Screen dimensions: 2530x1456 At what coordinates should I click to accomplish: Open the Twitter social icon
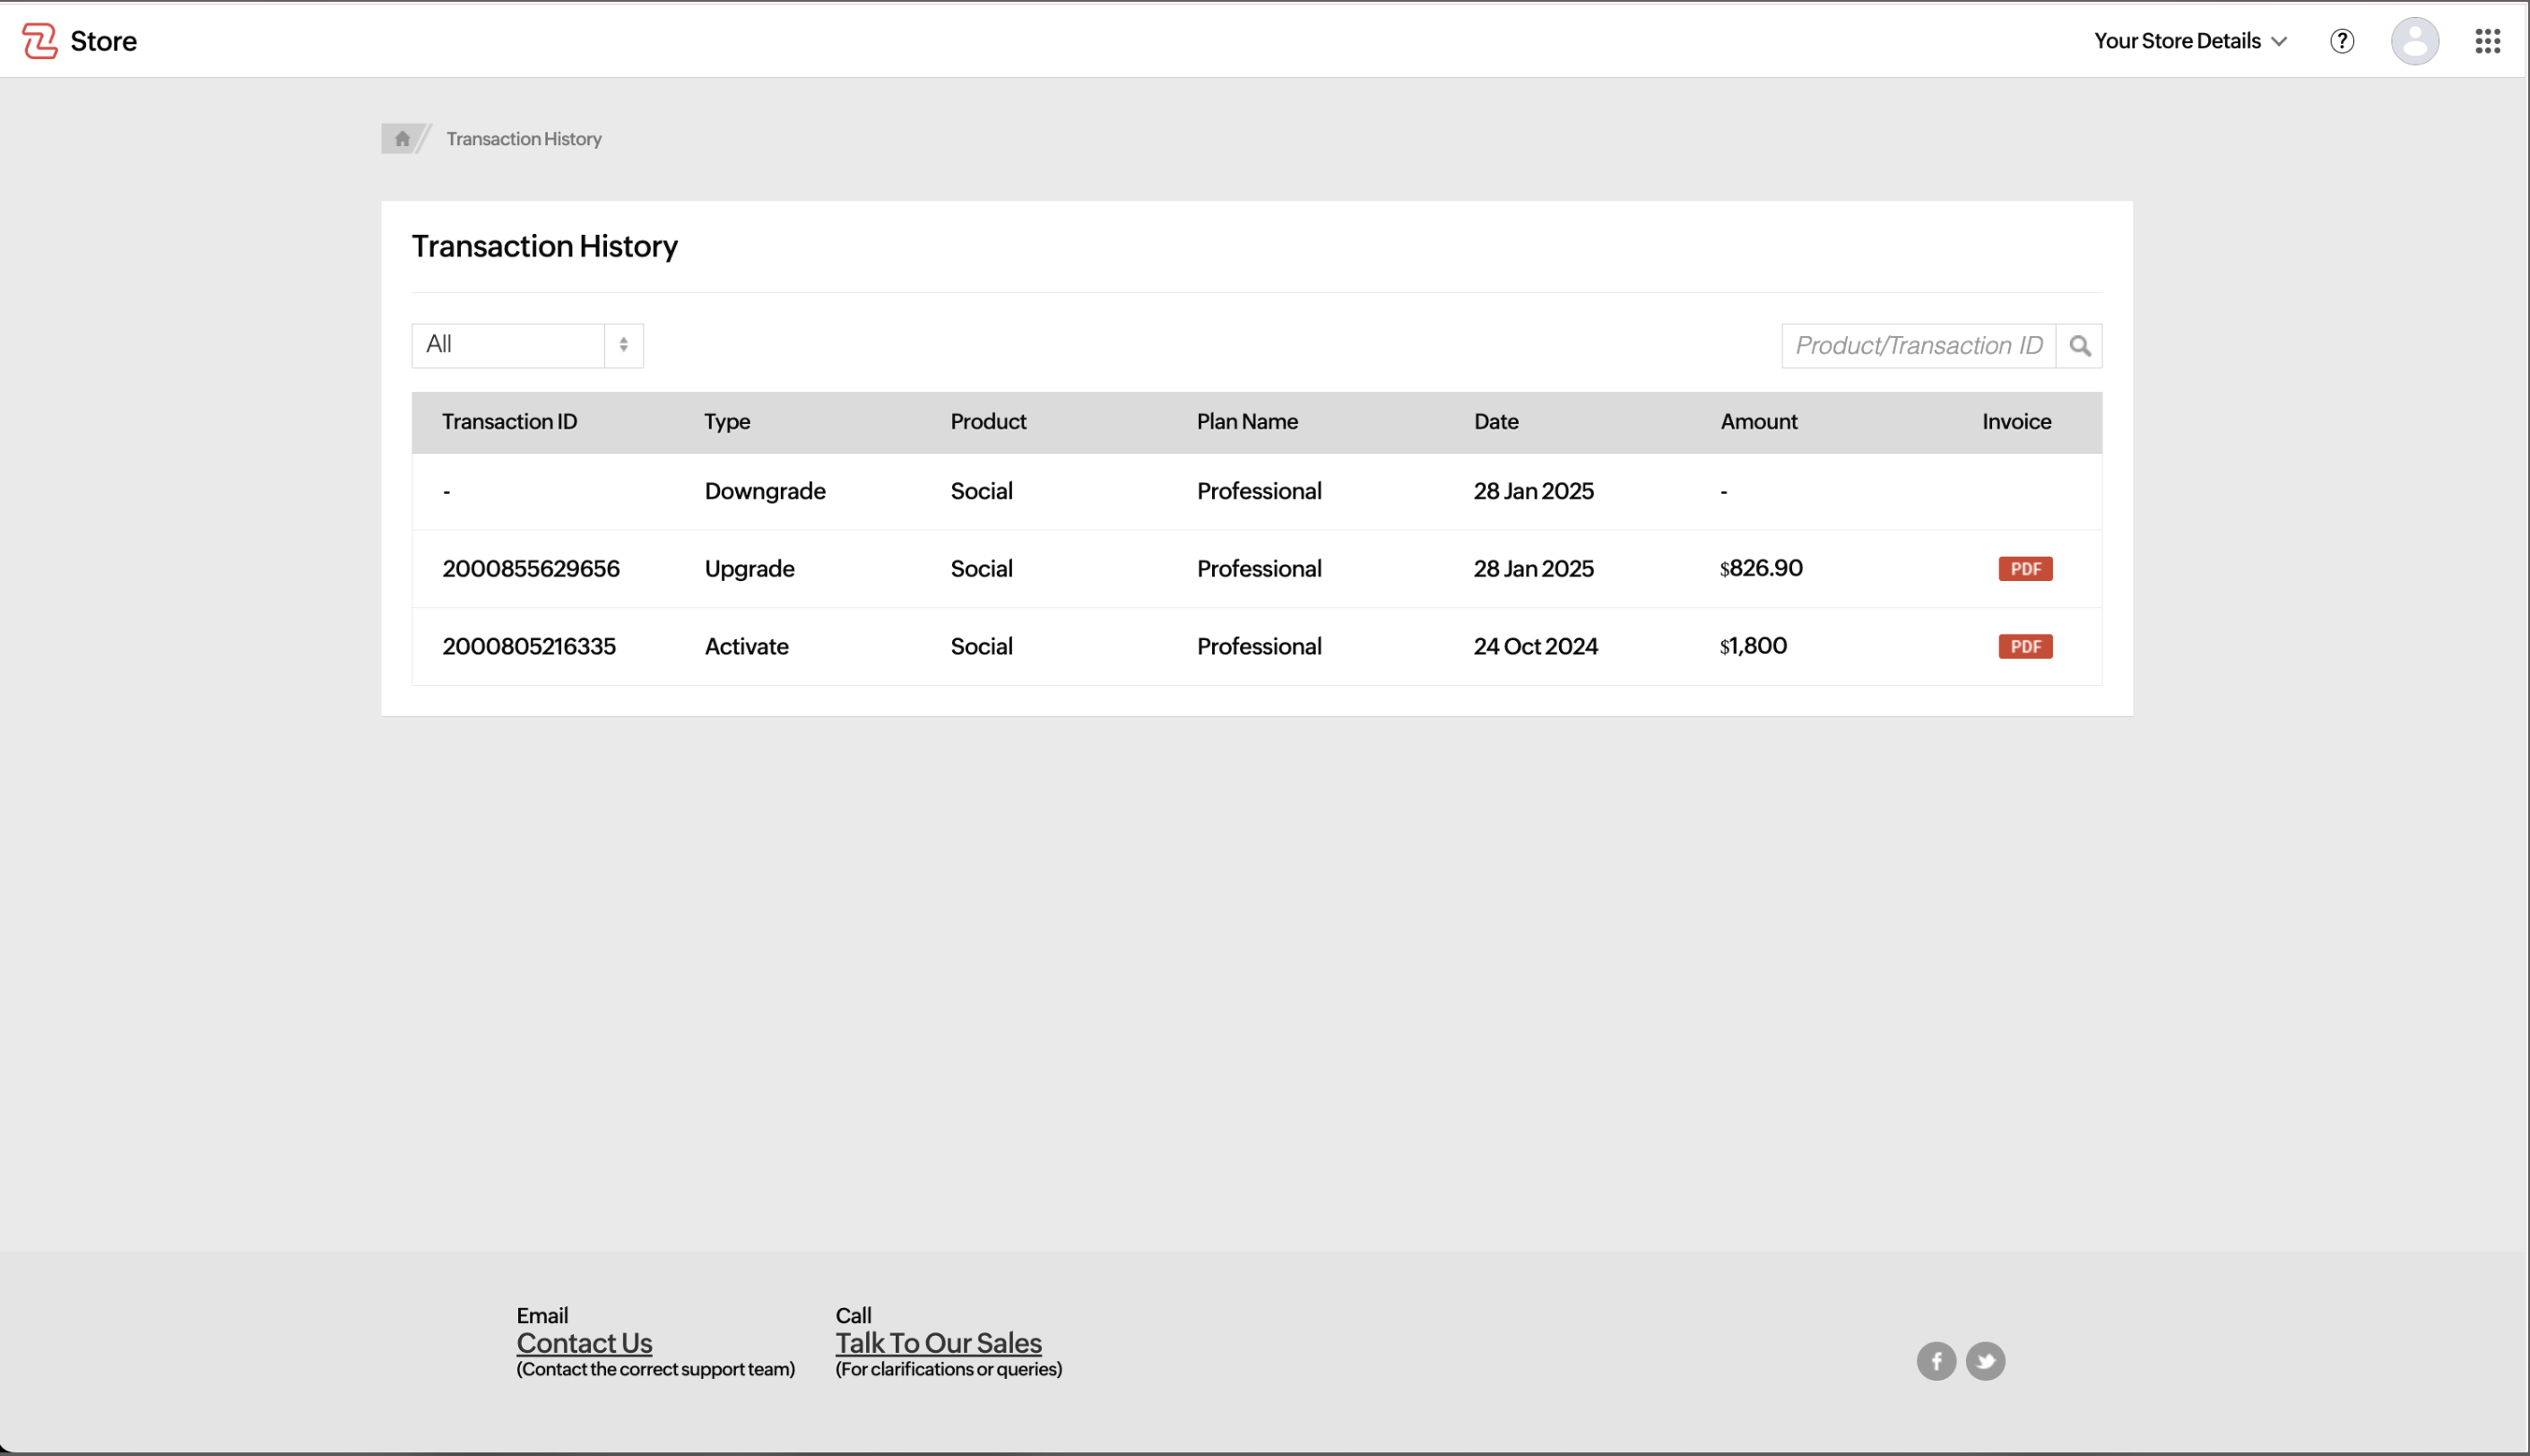tap(1985, 1361)
